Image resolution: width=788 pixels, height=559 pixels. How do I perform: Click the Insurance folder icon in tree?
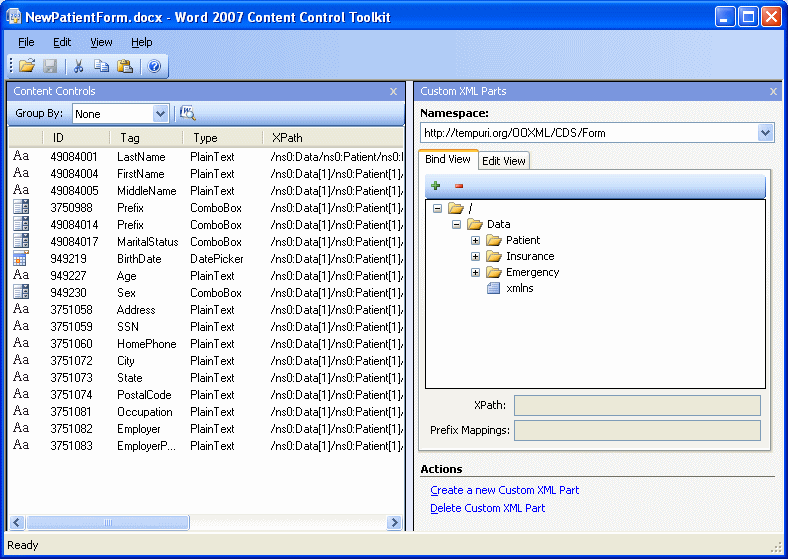[494, 256]
